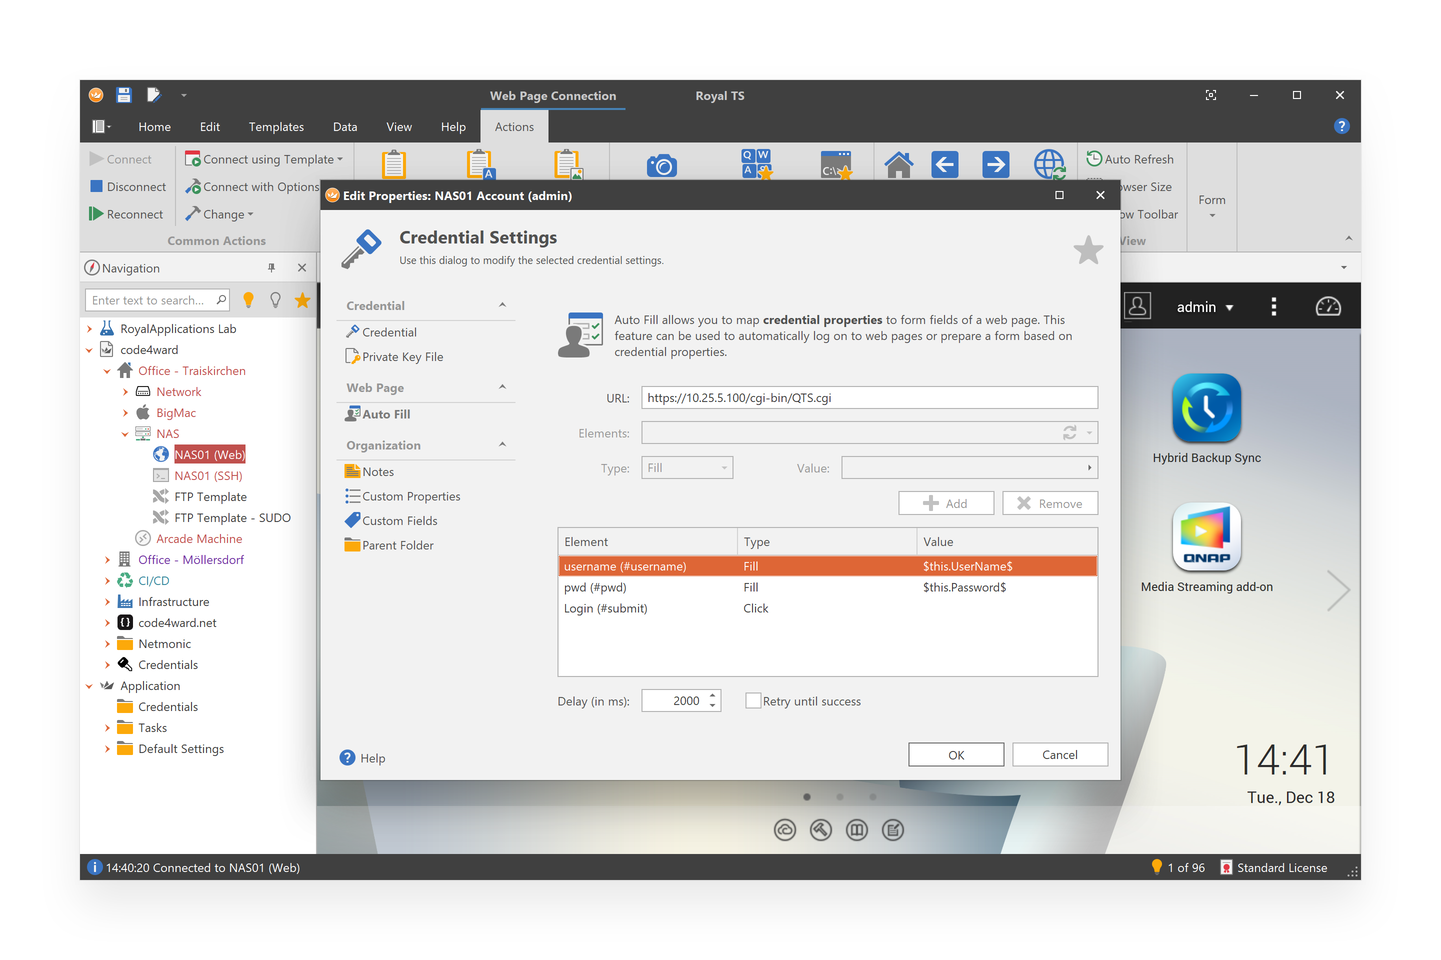Expand the Office - Möllersdorf tree node
1441x960 pixels.
coord(107,560)
